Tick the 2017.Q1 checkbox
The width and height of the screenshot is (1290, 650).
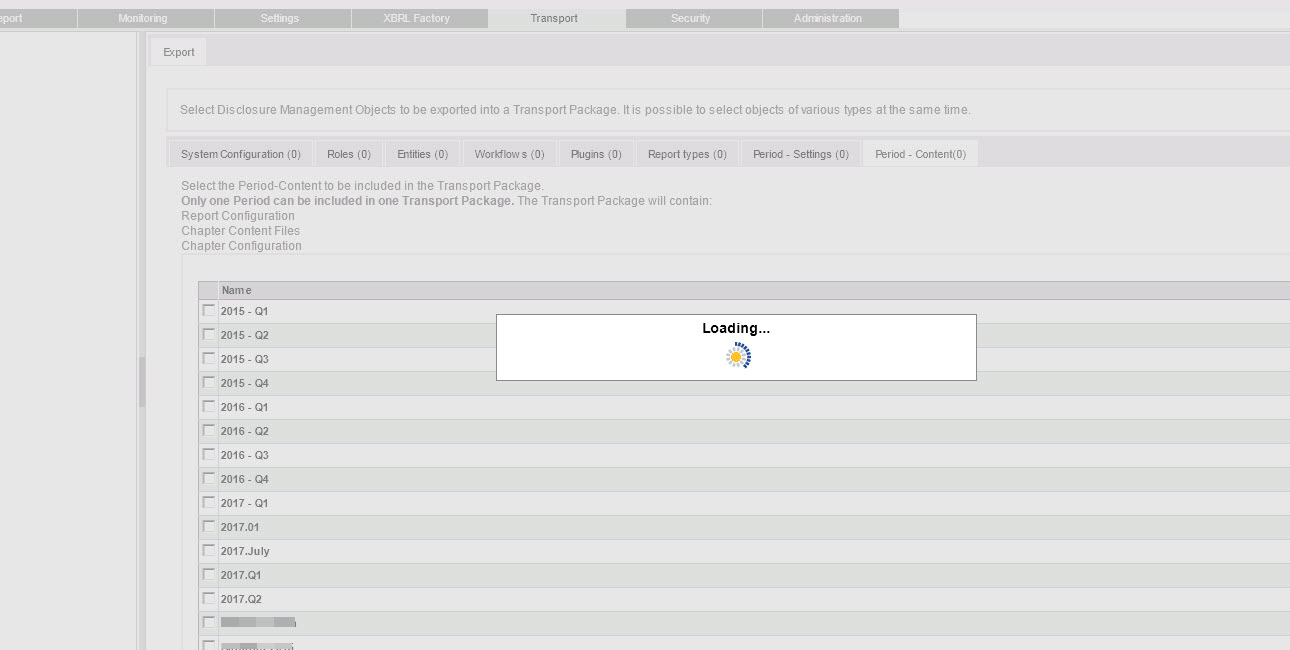click(208, 574)
